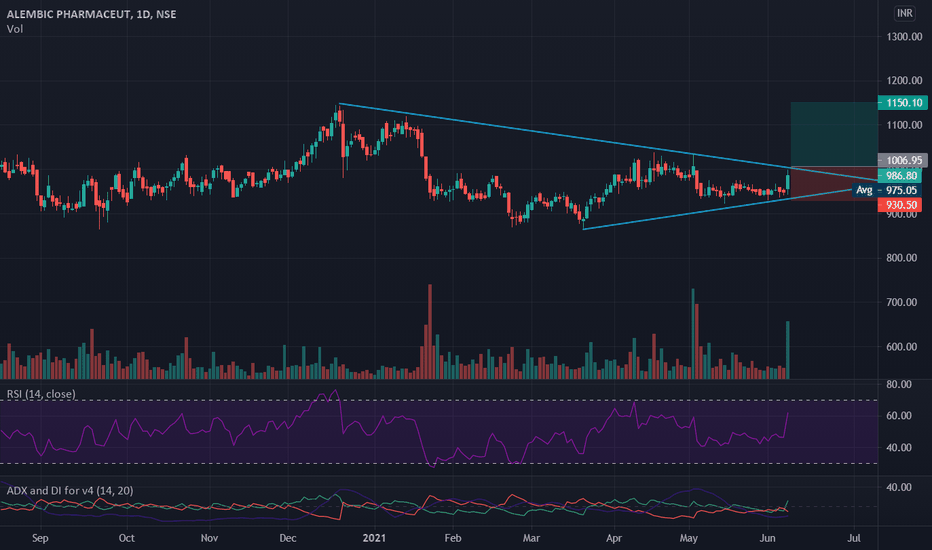Click the Nov label on time axis
Screen dimensions: 932x550
pos(209,538)
